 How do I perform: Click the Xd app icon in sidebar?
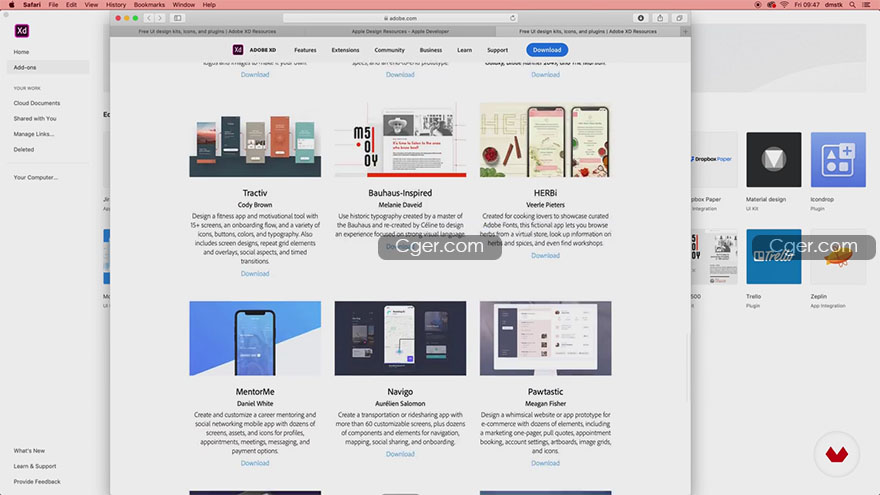[x=22, y=31]
